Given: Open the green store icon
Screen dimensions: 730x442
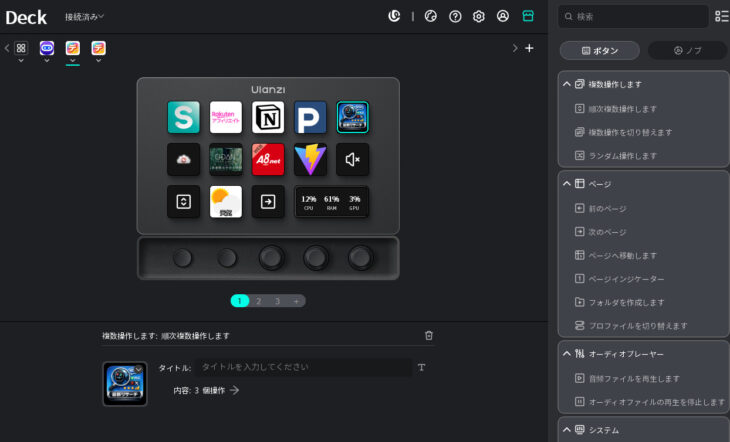Looking at the screenshot, I should coord(528,16).
